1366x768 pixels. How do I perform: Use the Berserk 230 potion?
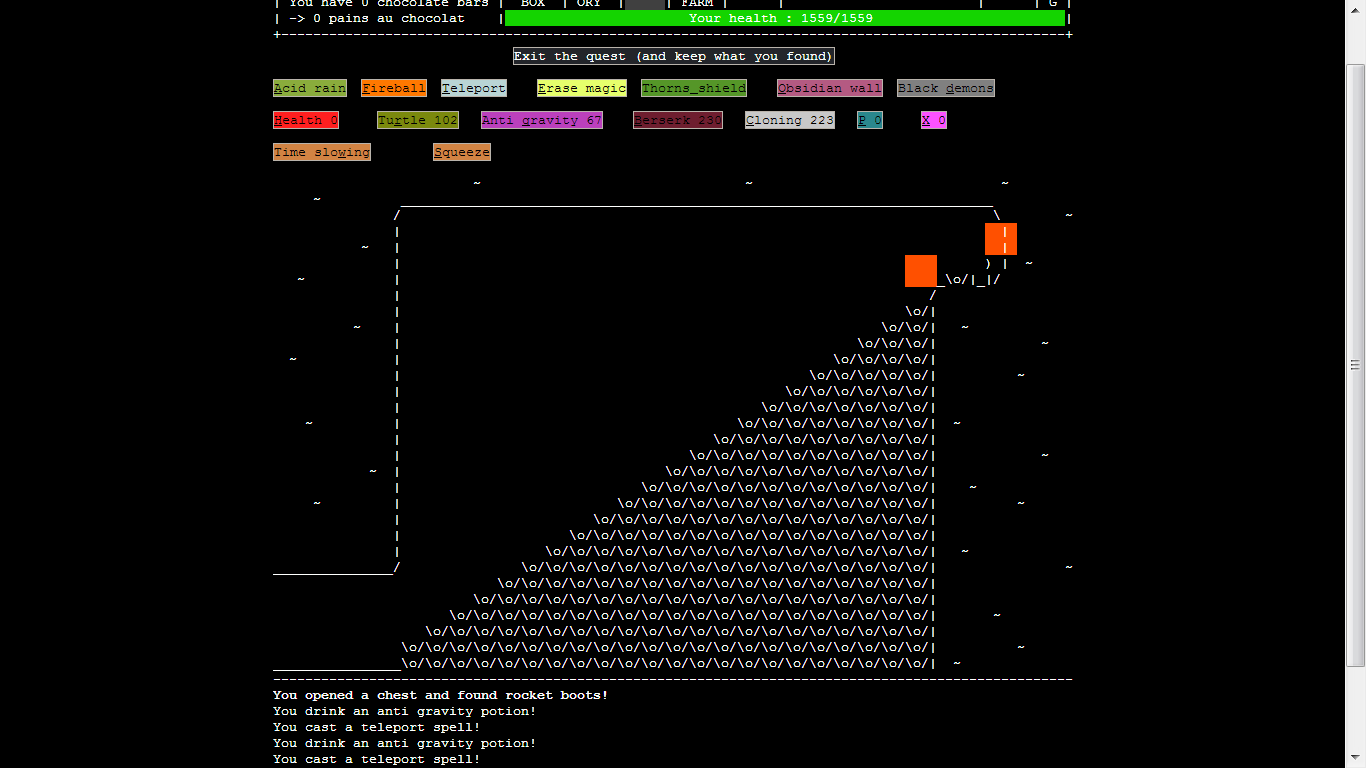pos(678,120)
